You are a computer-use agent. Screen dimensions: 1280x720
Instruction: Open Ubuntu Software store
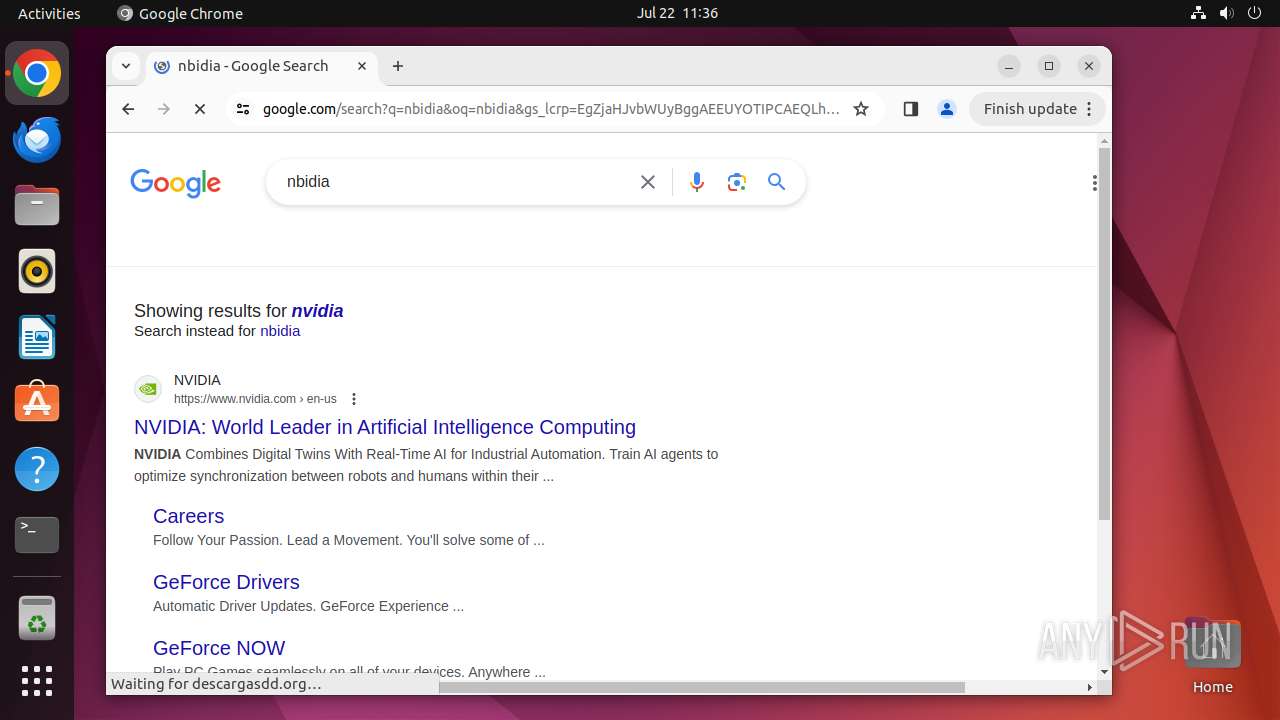[37, 403]
